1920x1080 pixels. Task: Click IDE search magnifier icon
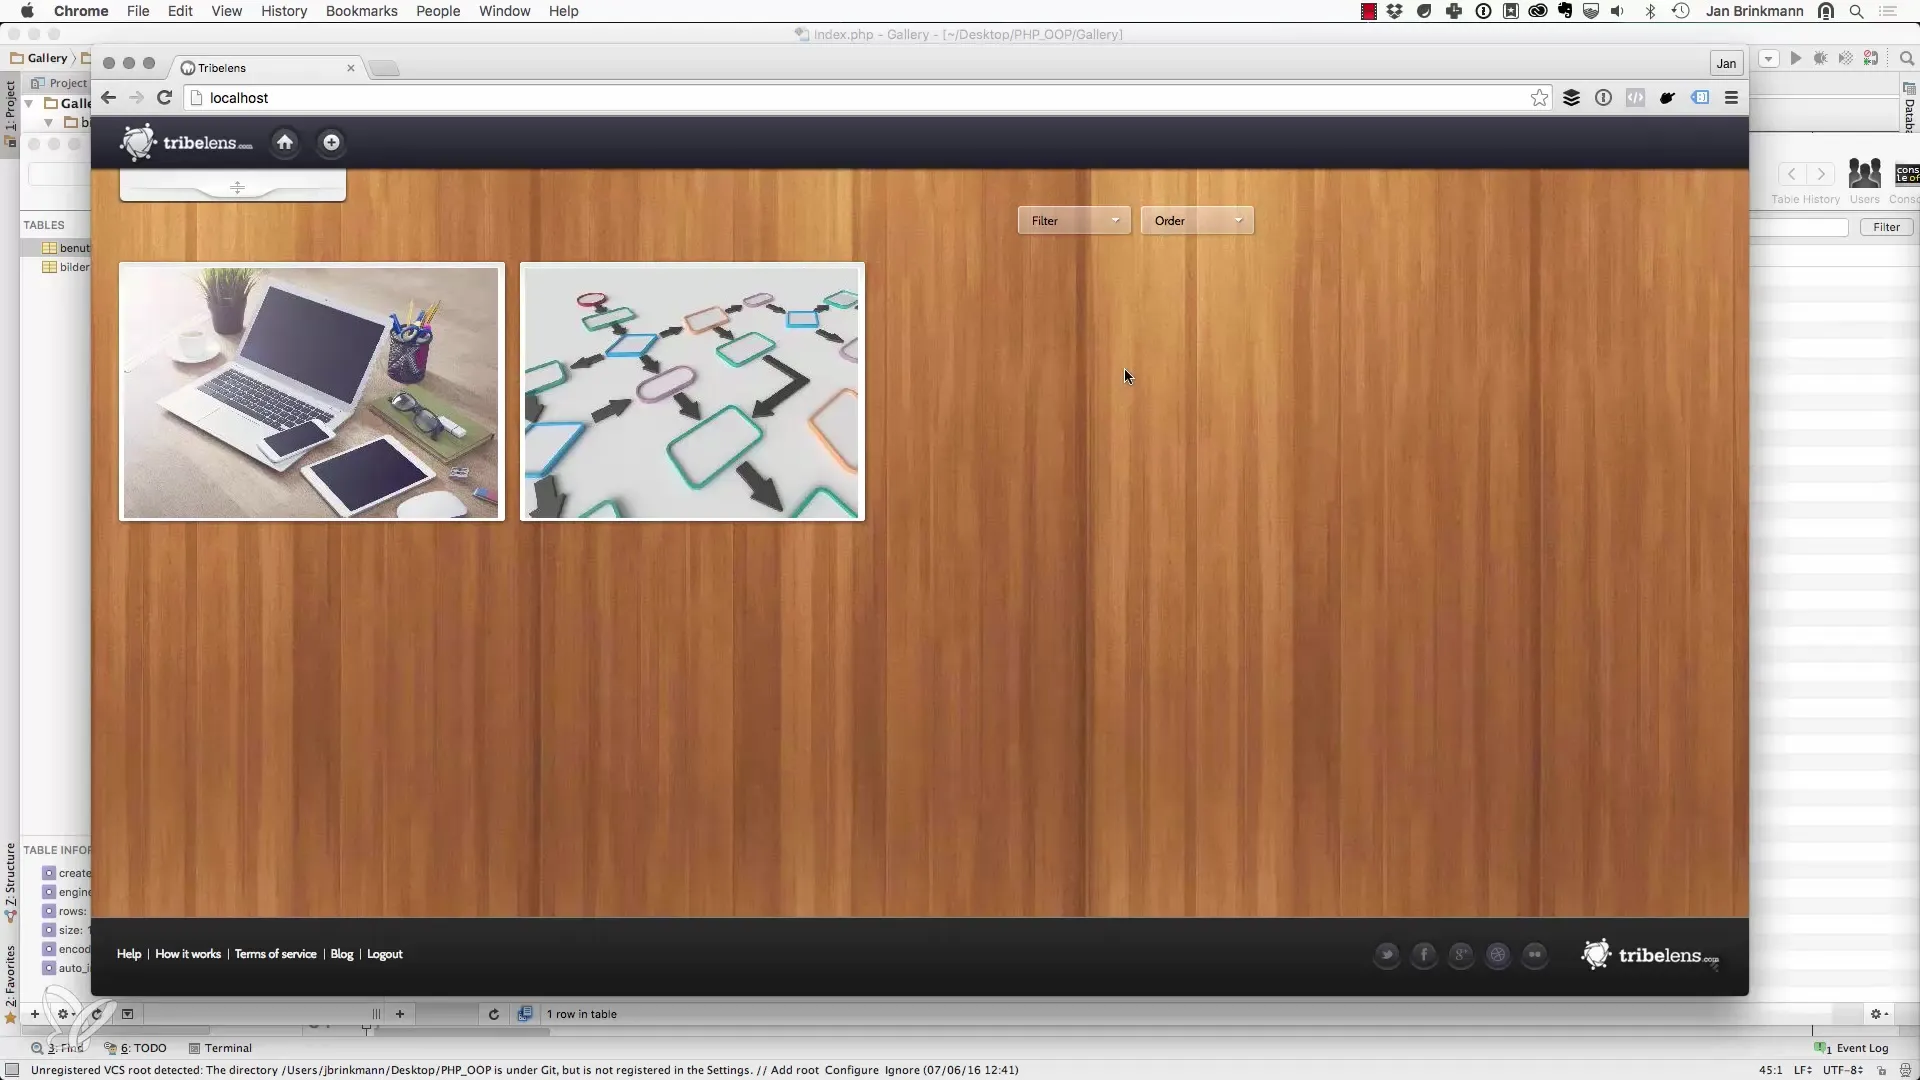[x=1906, y=59]
